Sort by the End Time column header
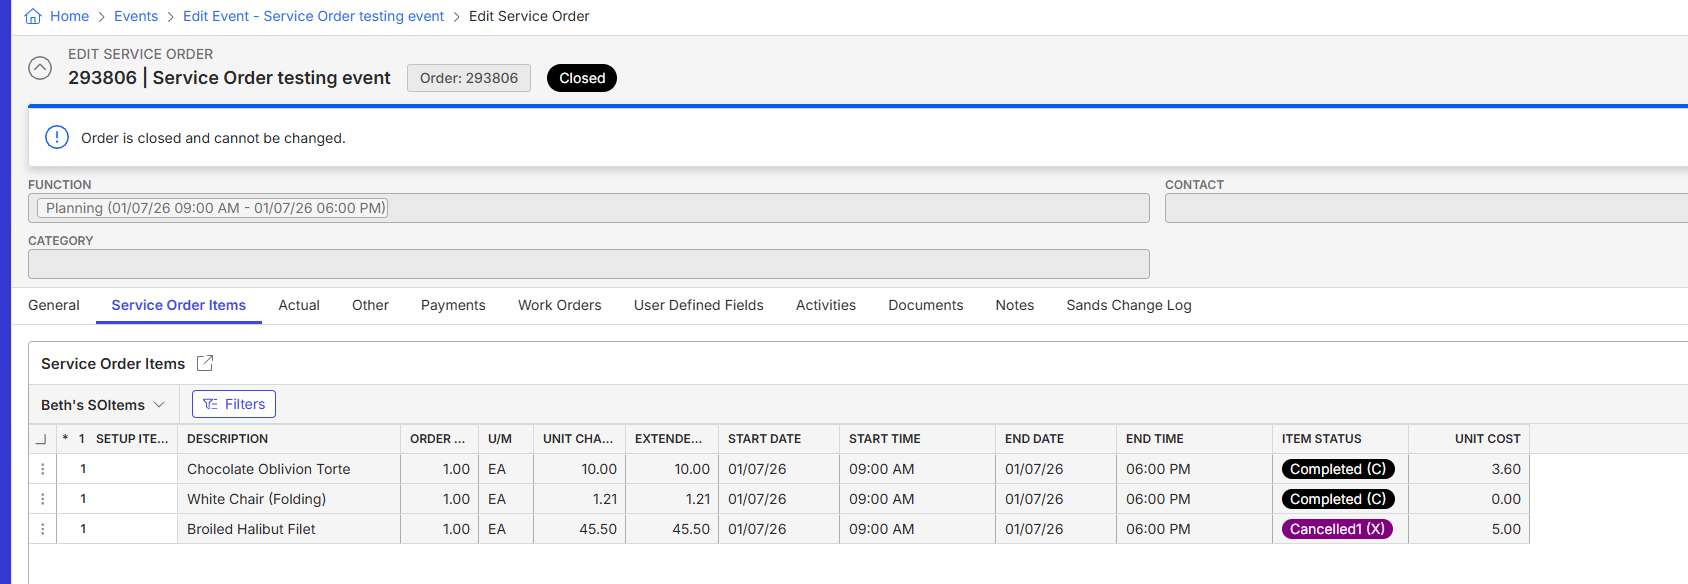This screenshot has height=584, width=1688. point(1194,439)
